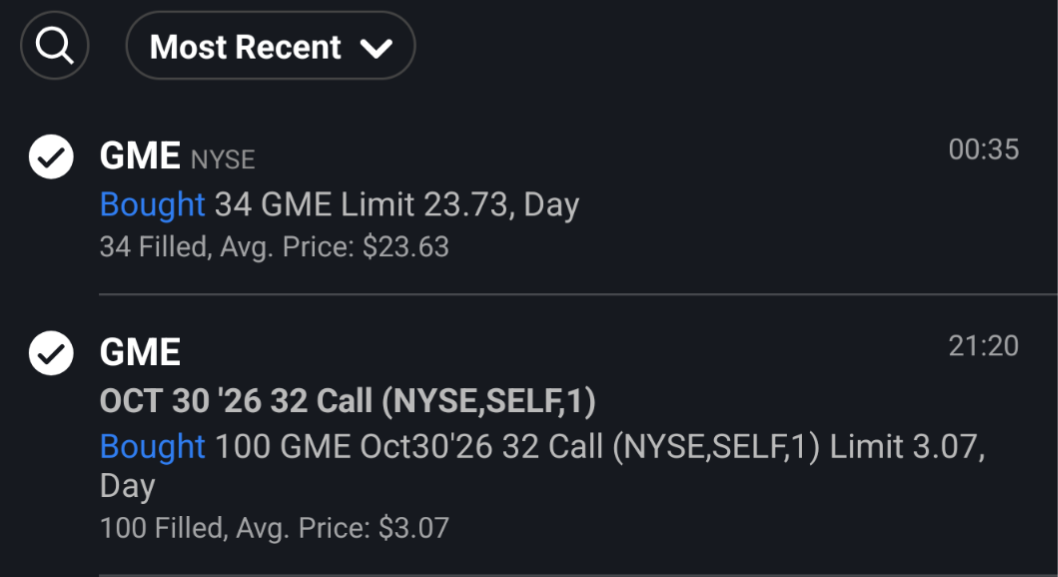The height and width of the screenshot is (577, 1058).
Task: Click the blue Bought label on 100 GME call order
Action: pyautogui.click(x=152, y=446)
